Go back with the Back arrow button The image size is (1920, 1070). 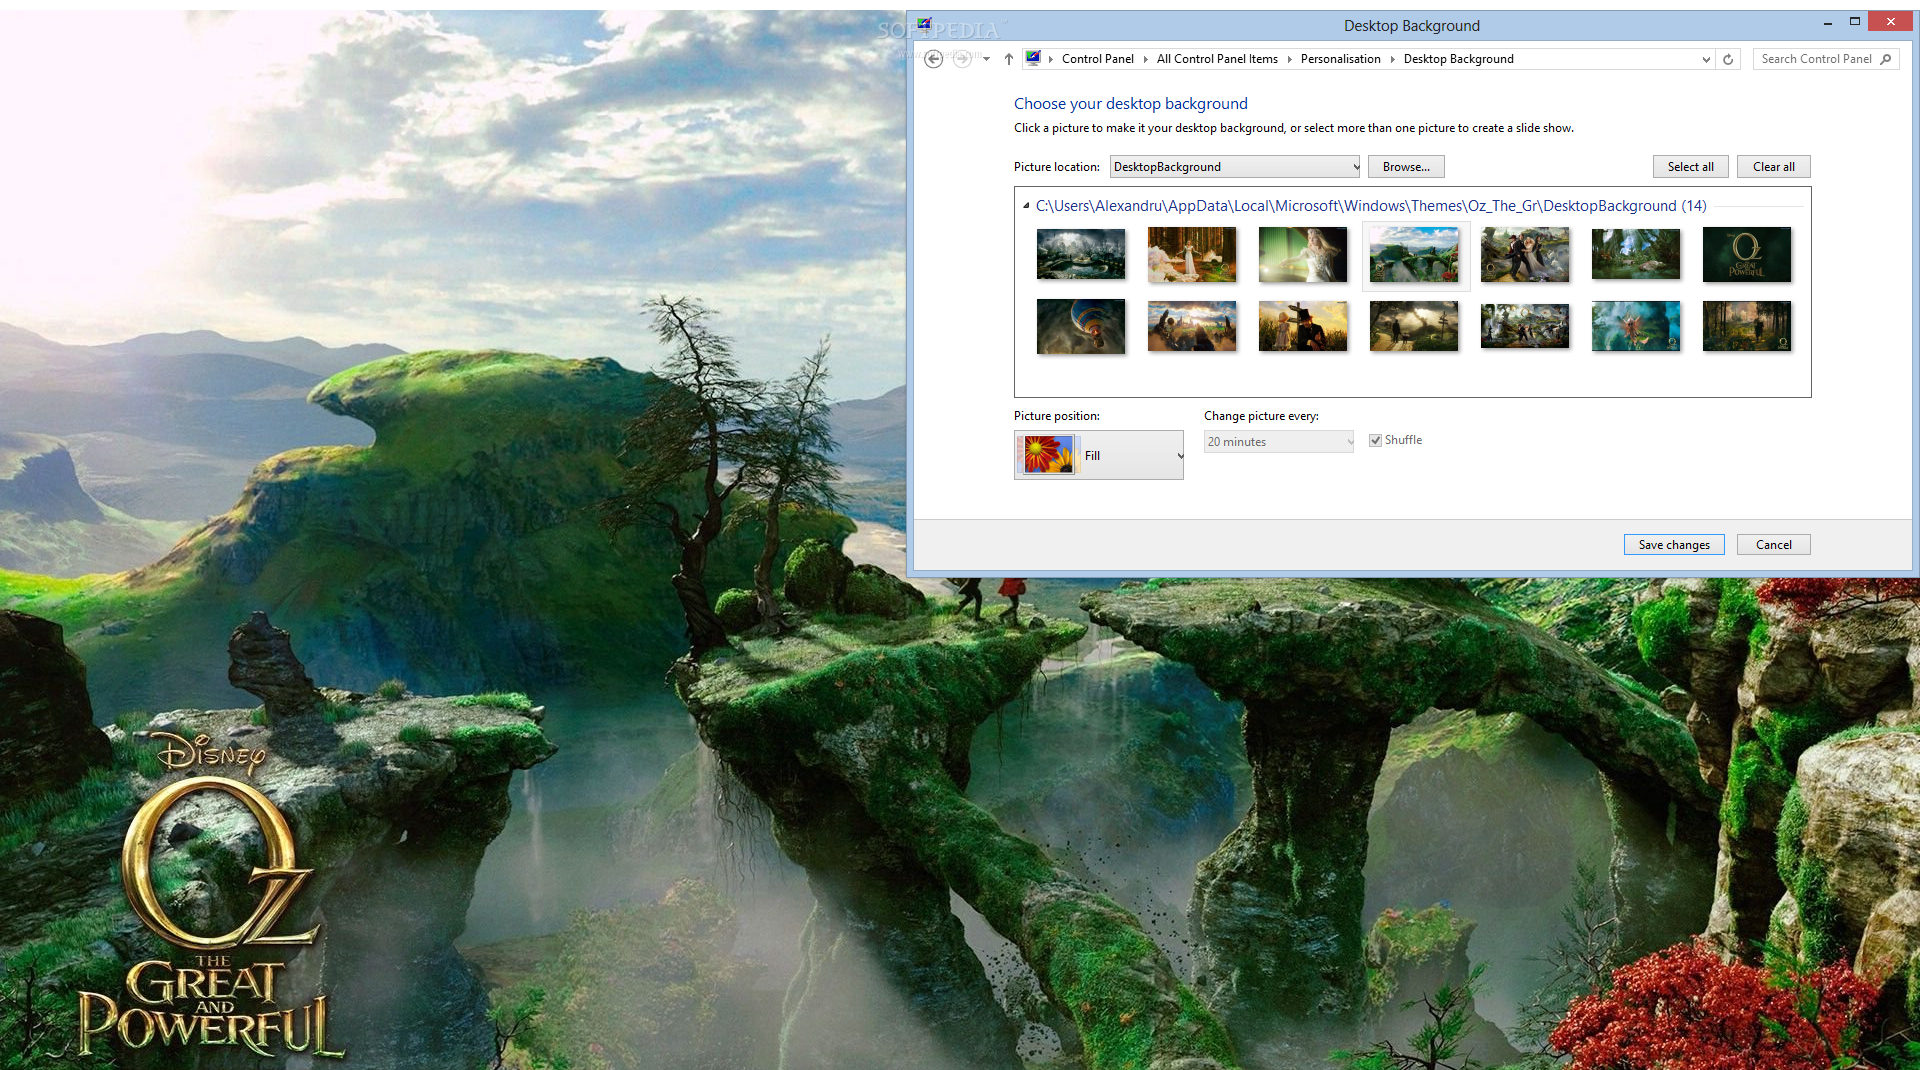[x=933, y=59]
